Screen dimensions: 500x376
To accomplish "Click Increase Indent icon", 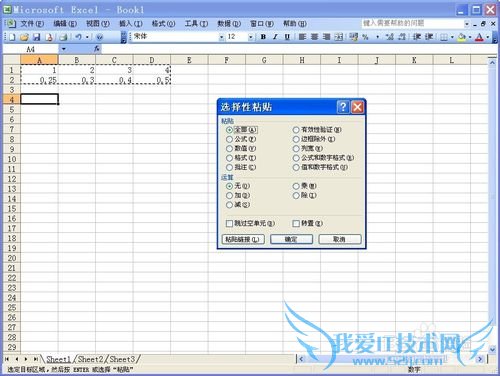I will 429,37.
